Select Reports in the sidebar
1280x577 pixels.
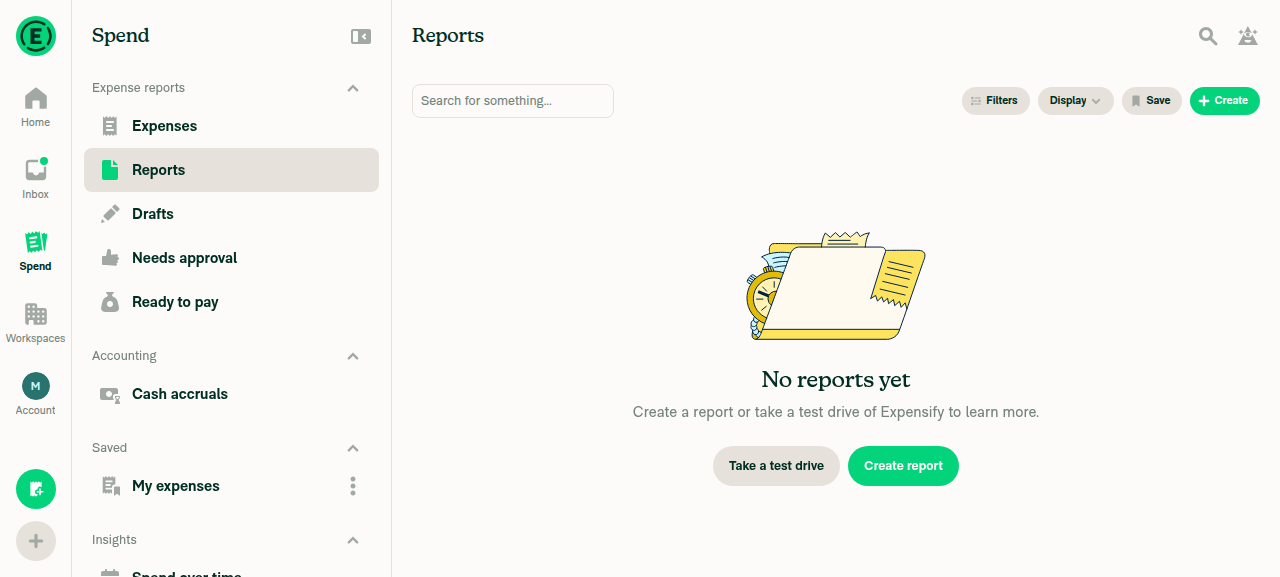pos(231,170)
